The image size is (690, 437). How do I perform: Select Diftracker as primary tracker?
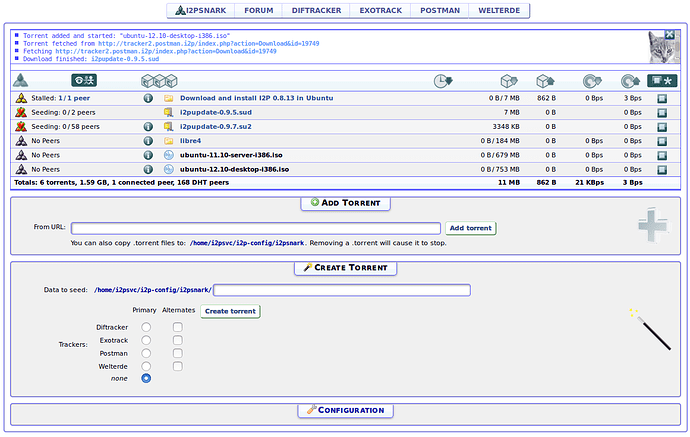147,327
